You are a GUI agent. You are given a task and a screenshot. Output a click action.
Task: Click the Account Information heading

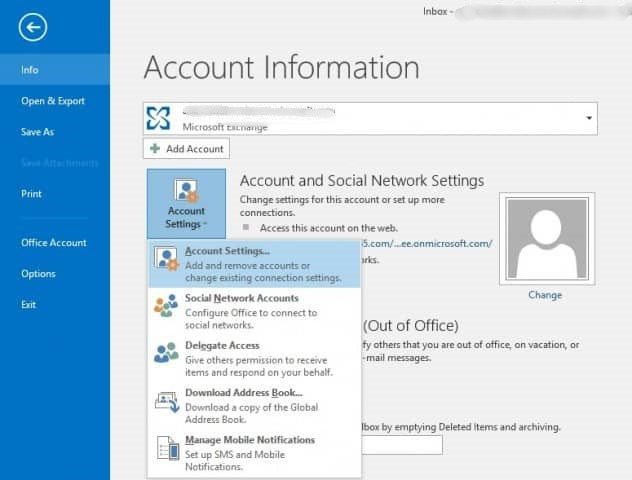coord(282,67)
